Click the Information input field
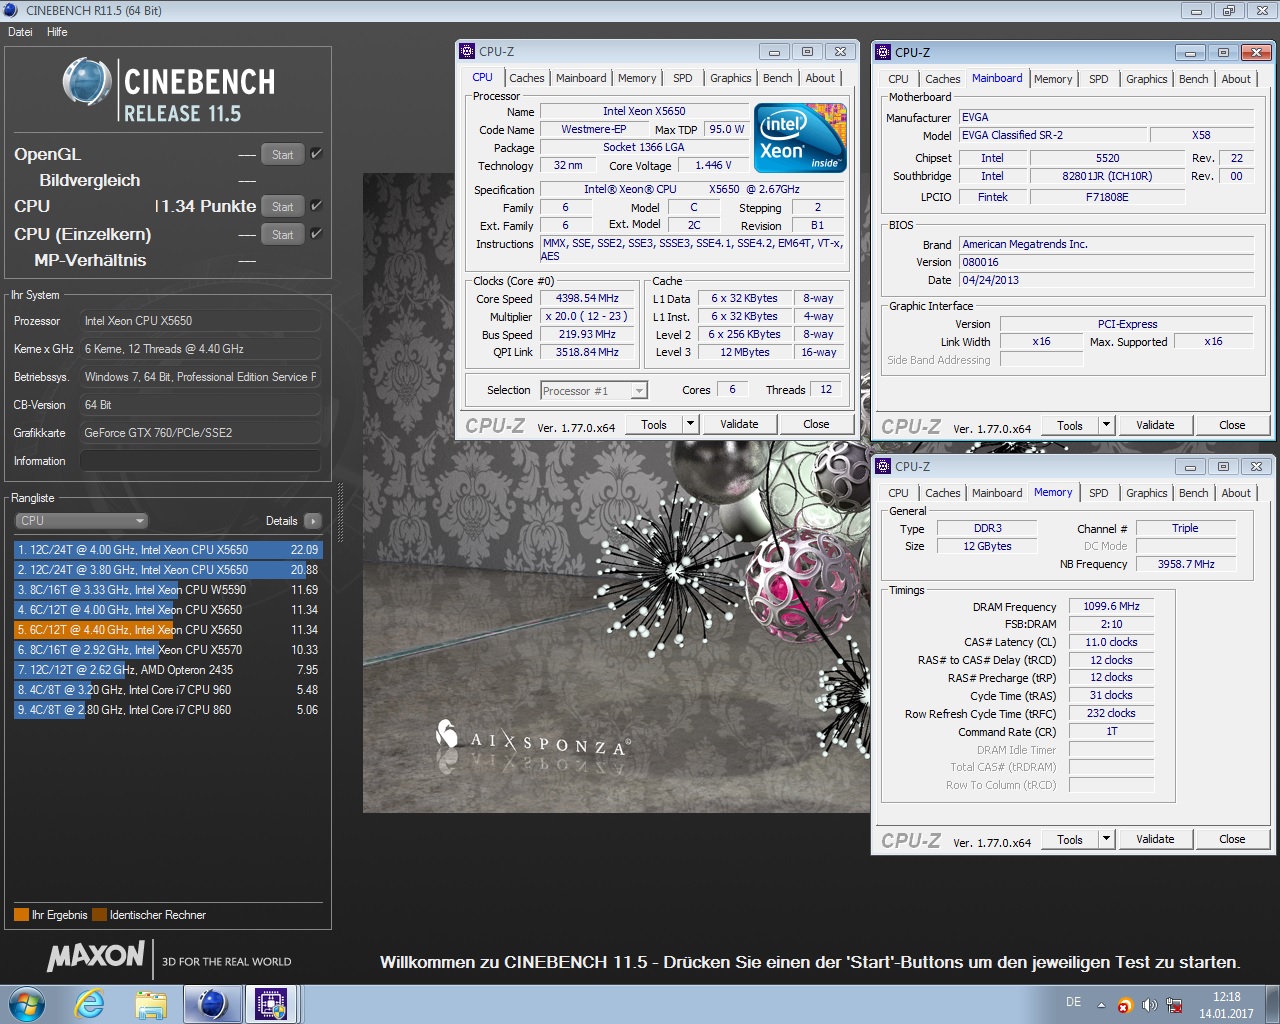The width and height of the screenshot is (1280, 1024). (x=200, y=461)
